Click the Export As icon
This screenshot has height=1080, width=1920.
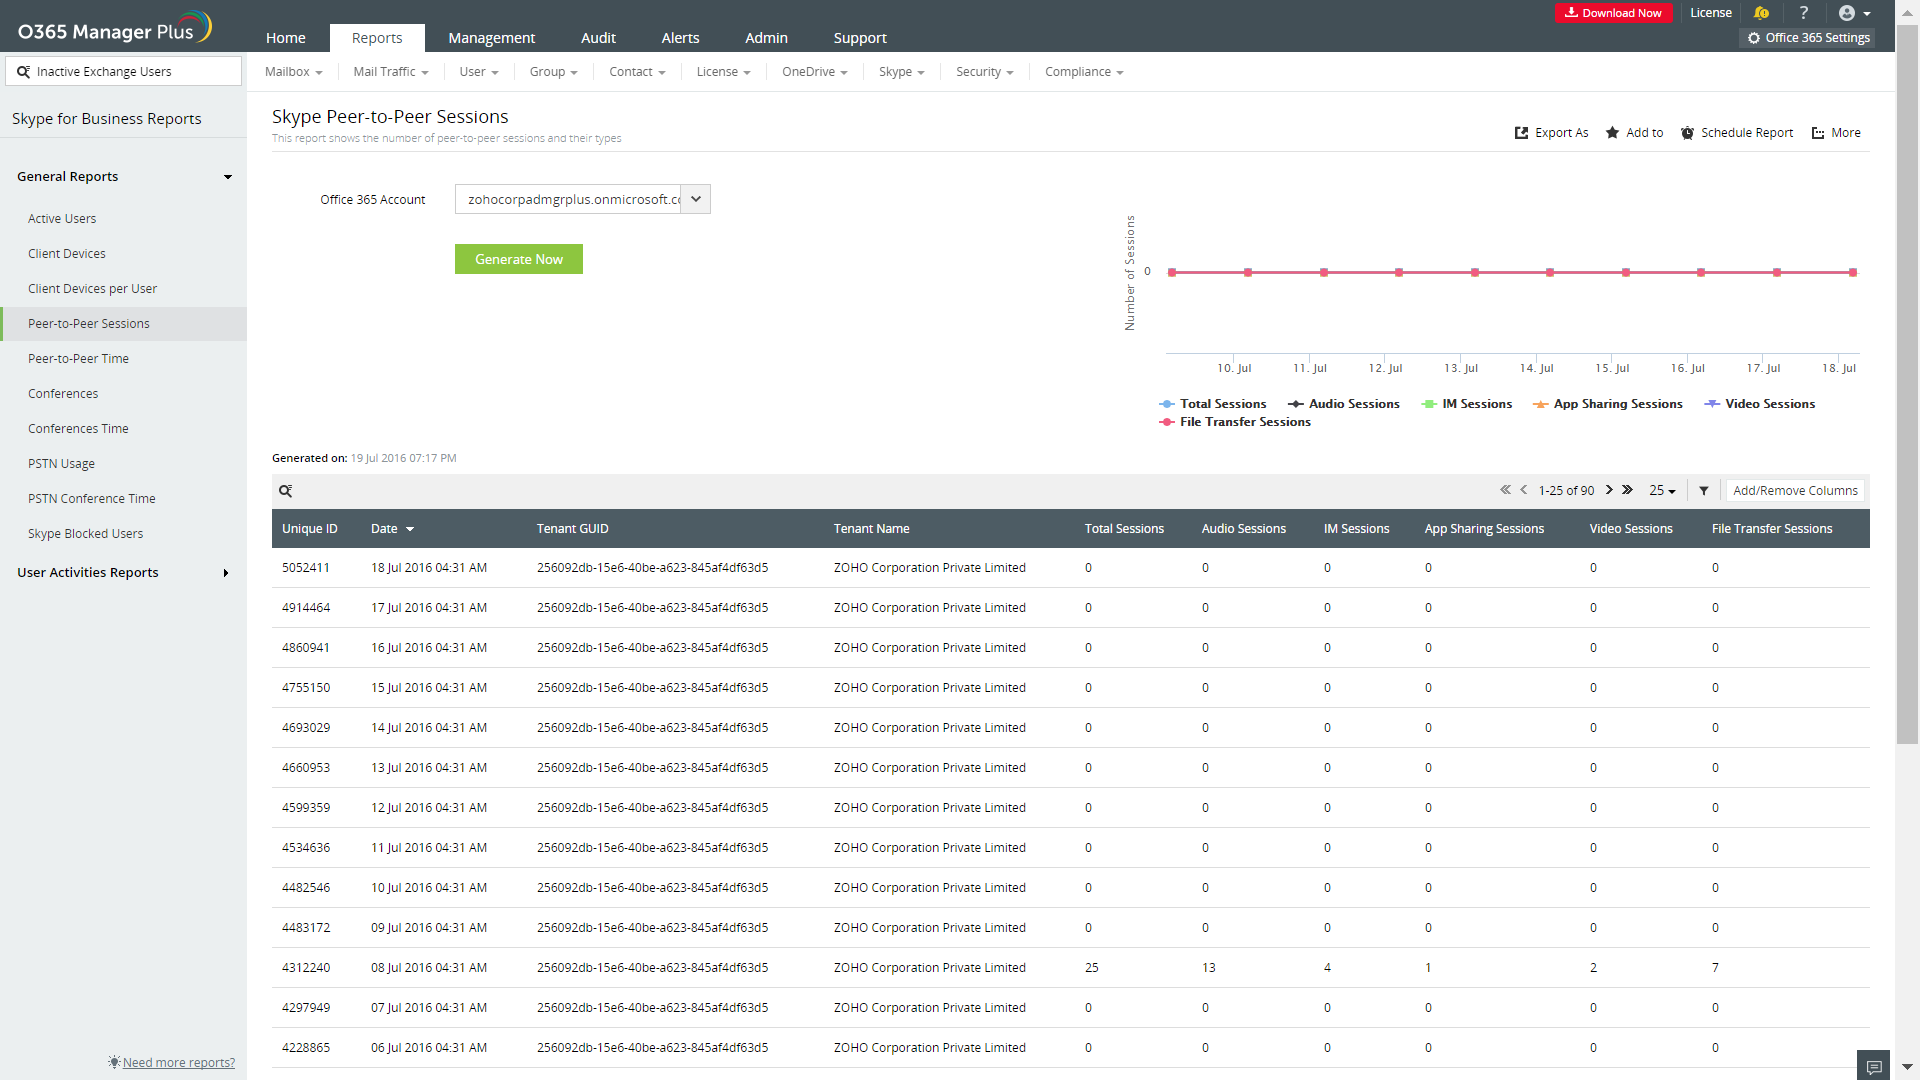click(x=1522, y=133)
